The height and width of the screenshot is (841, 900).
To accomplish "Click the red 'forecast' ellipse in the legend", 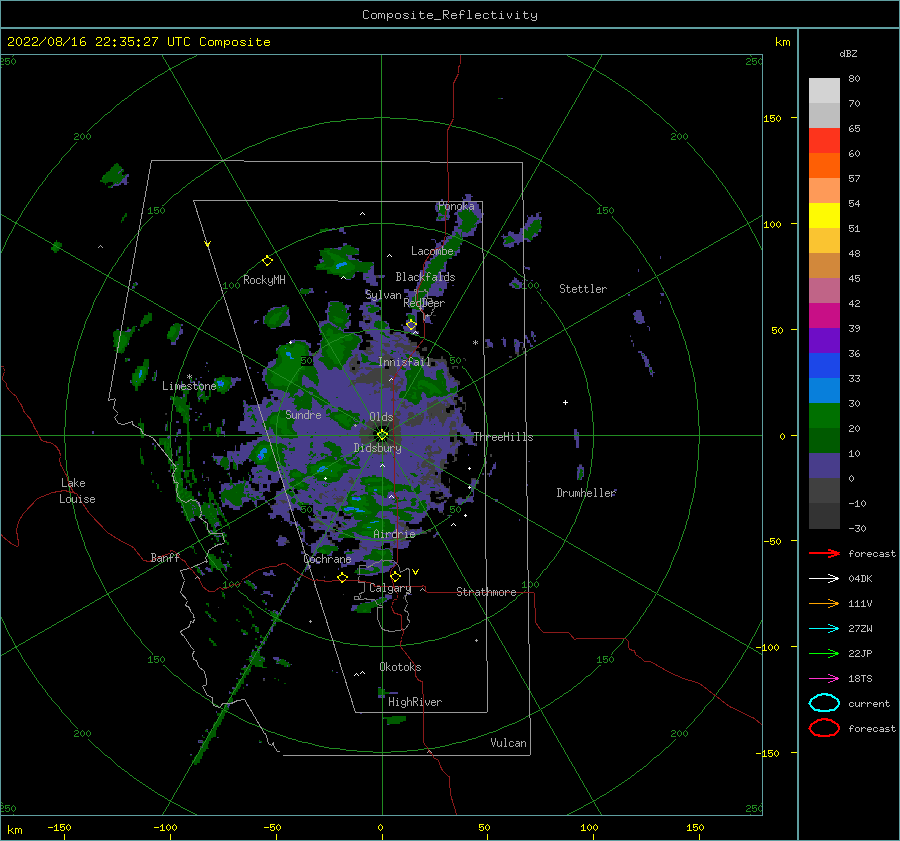I will click(824, 728).
